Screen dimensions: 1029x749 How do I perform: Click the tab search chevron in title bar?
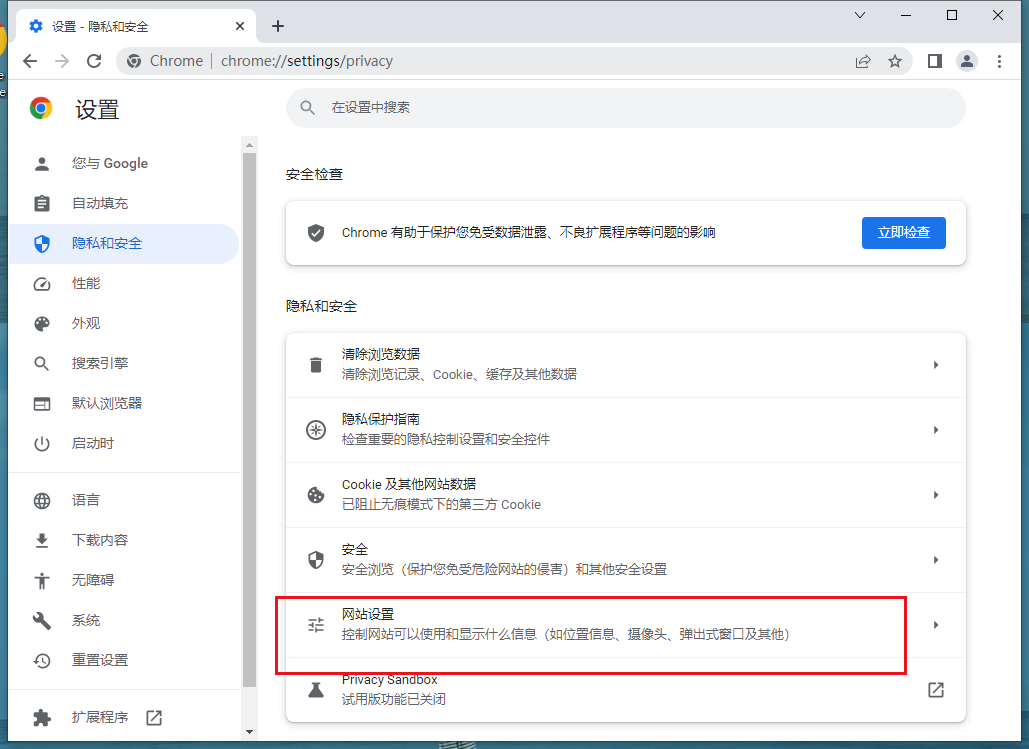[x=860, y=15]
